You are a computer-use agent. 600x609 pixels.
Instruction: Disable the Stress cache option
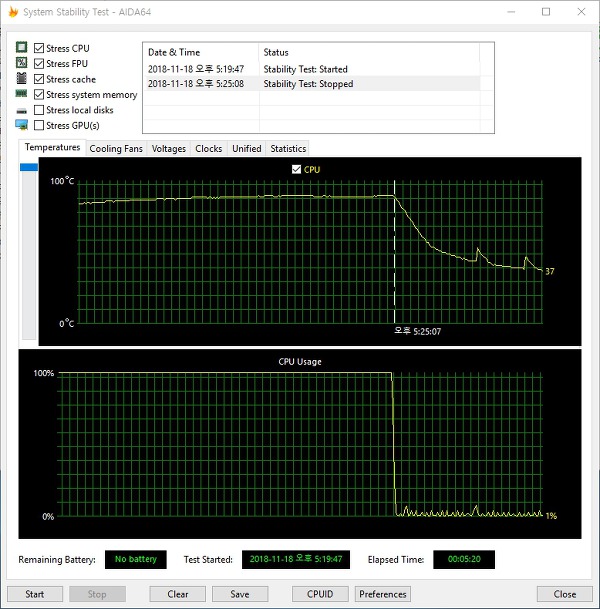pos(39,79)
